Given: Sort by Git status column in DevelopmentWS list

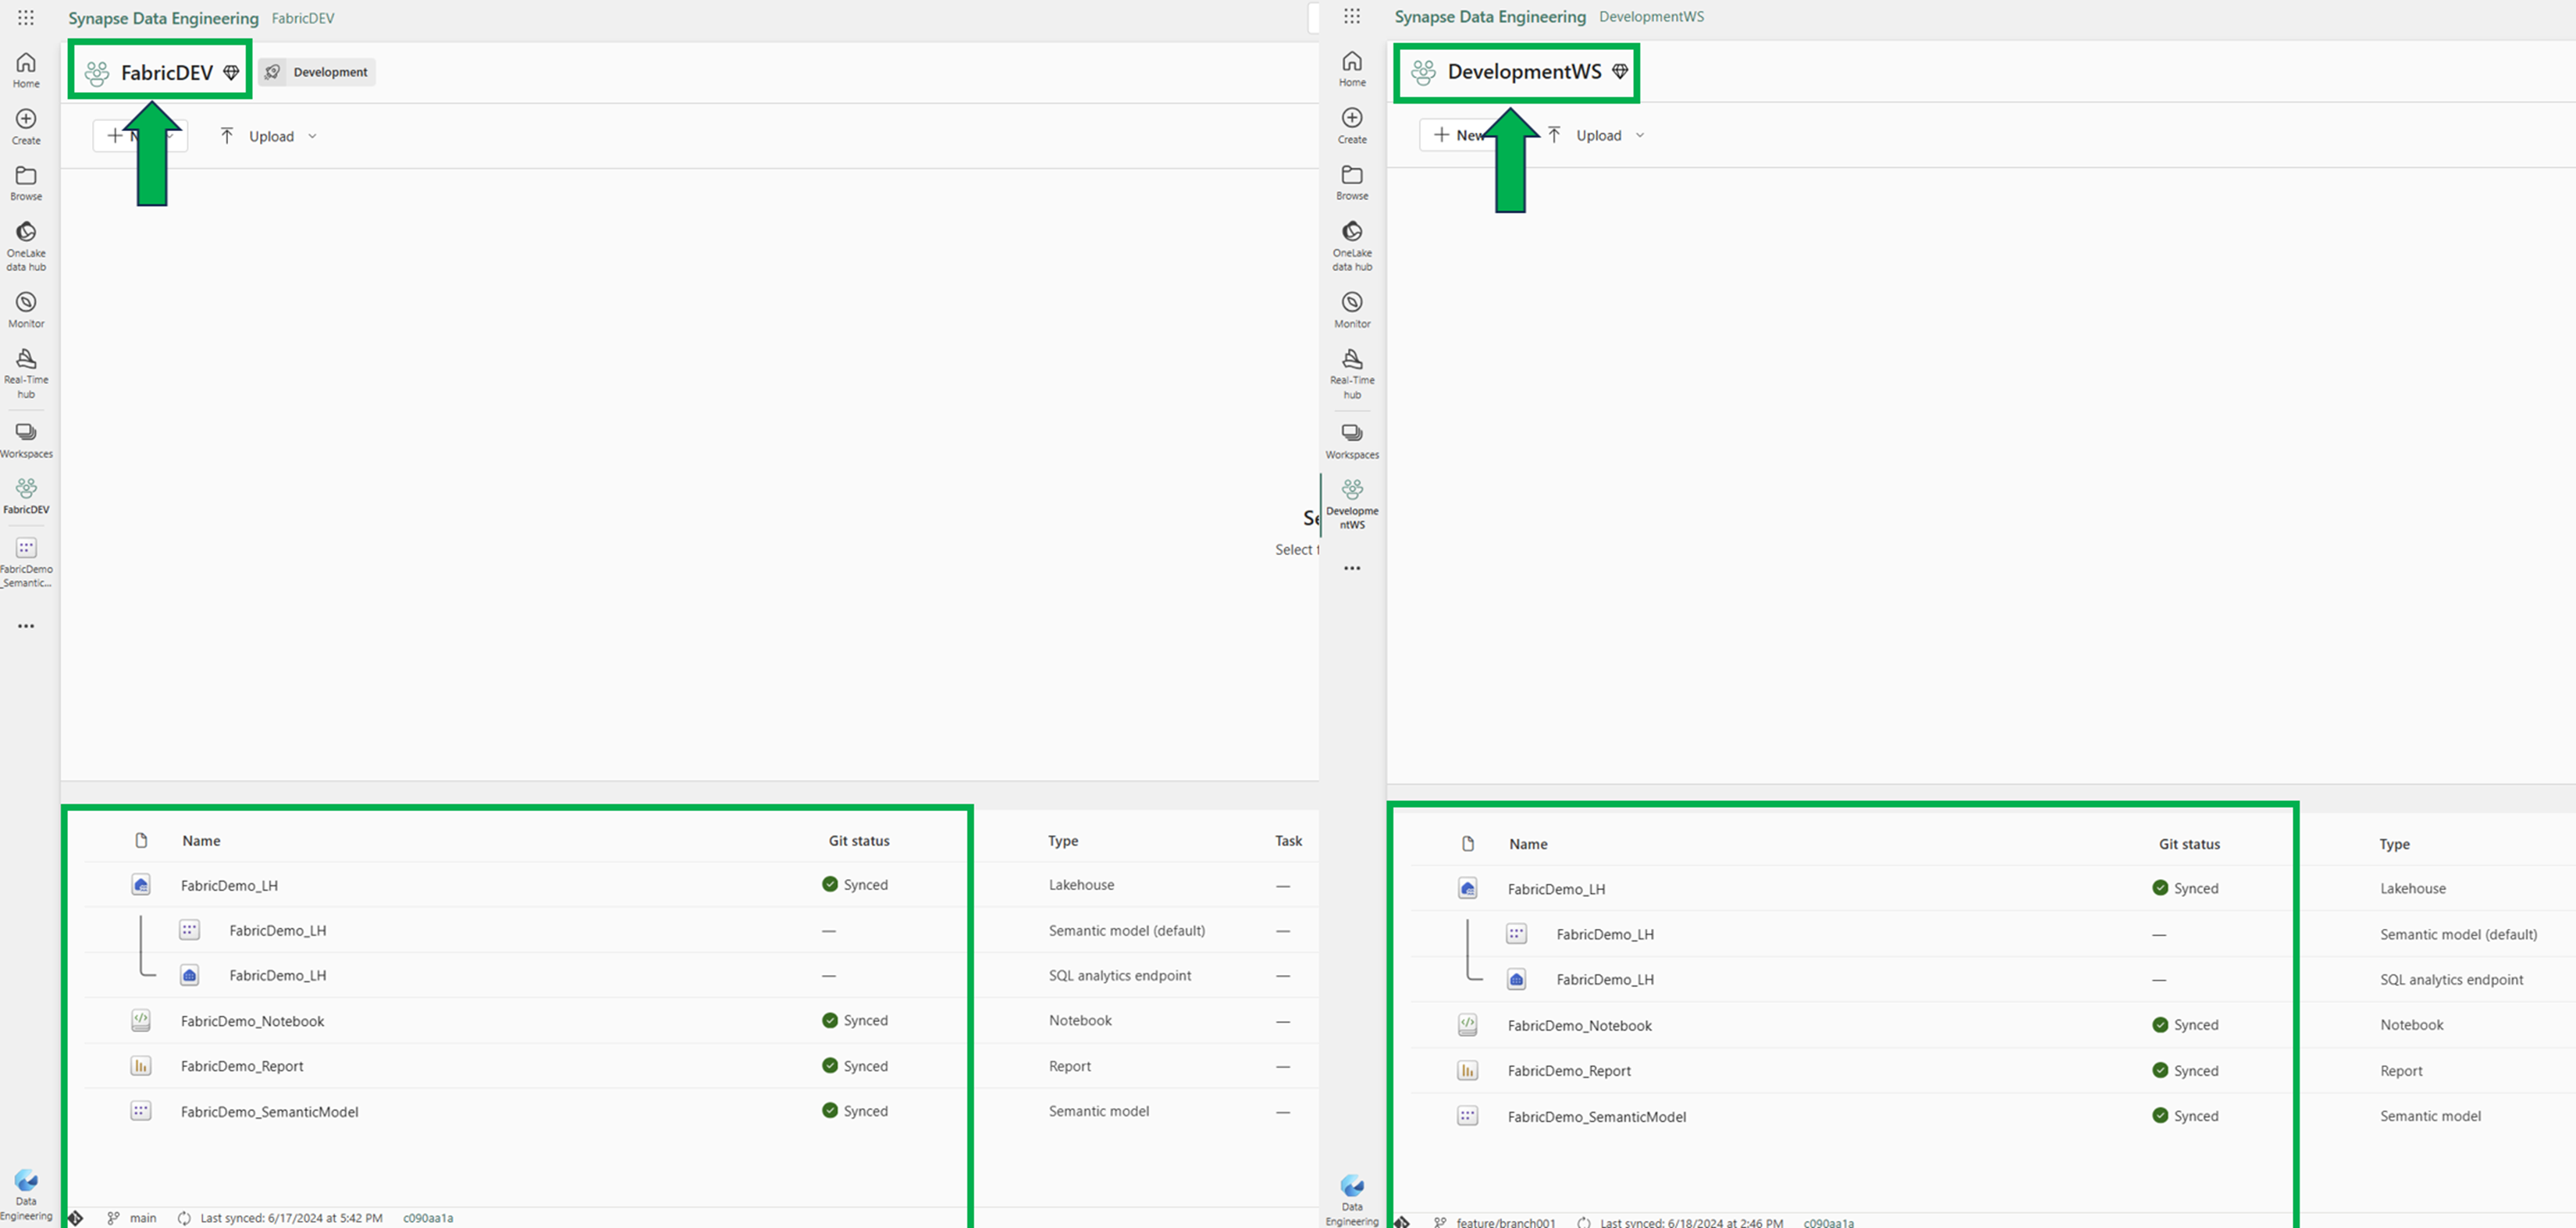Looking at the screenshot, I should (x=2189, y=844).
